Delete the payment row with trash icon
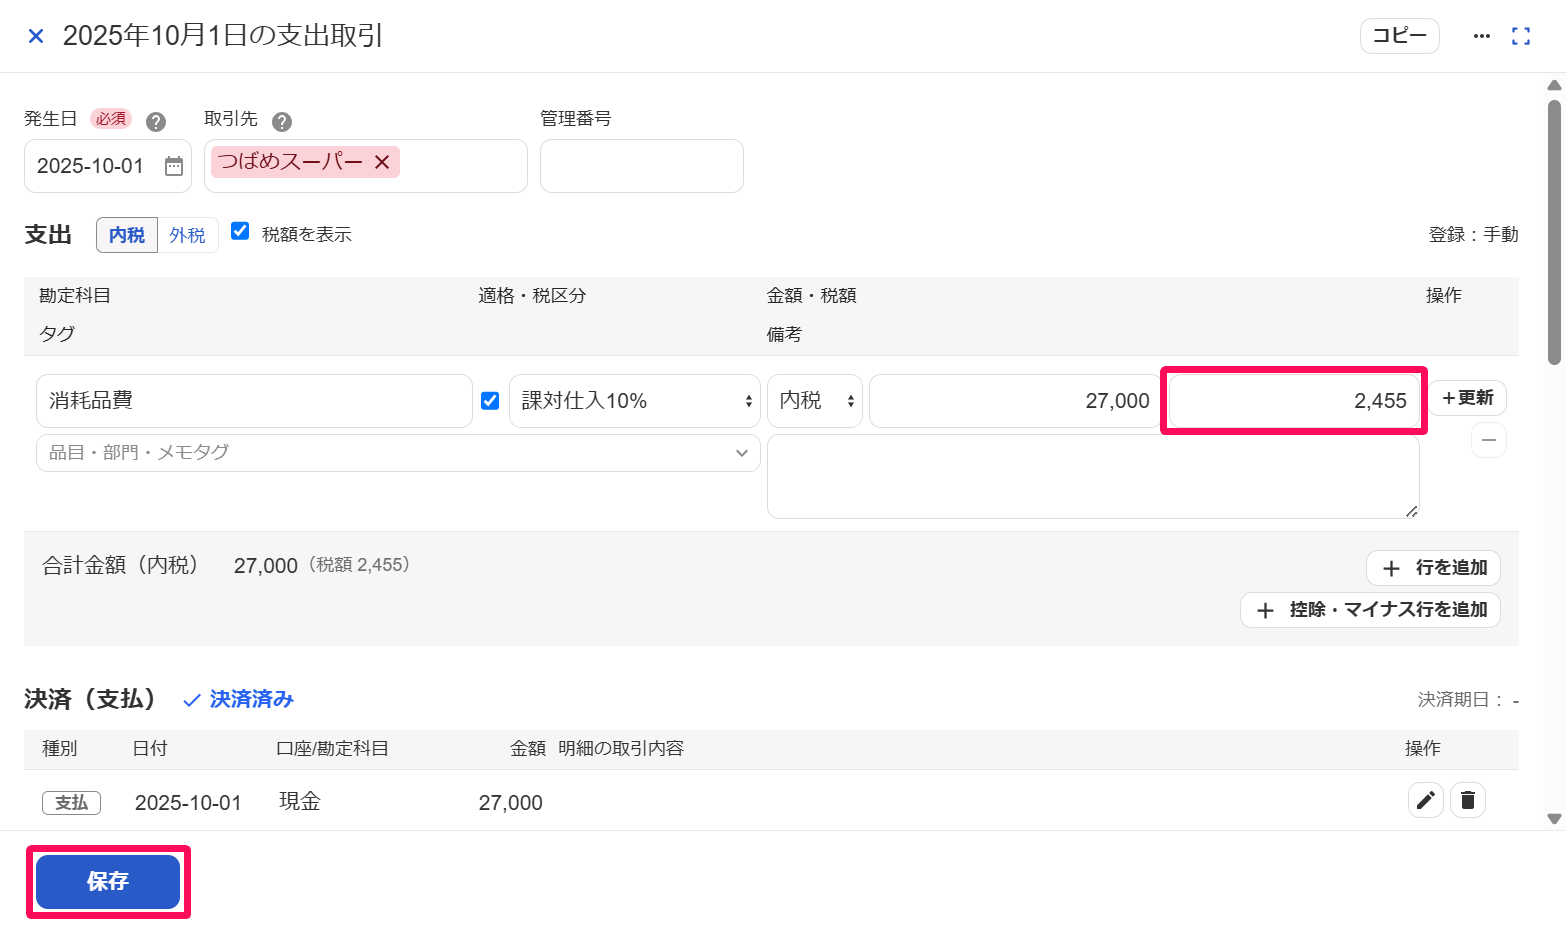This screenshot has width=1566, height=936. coord(1468,800)
